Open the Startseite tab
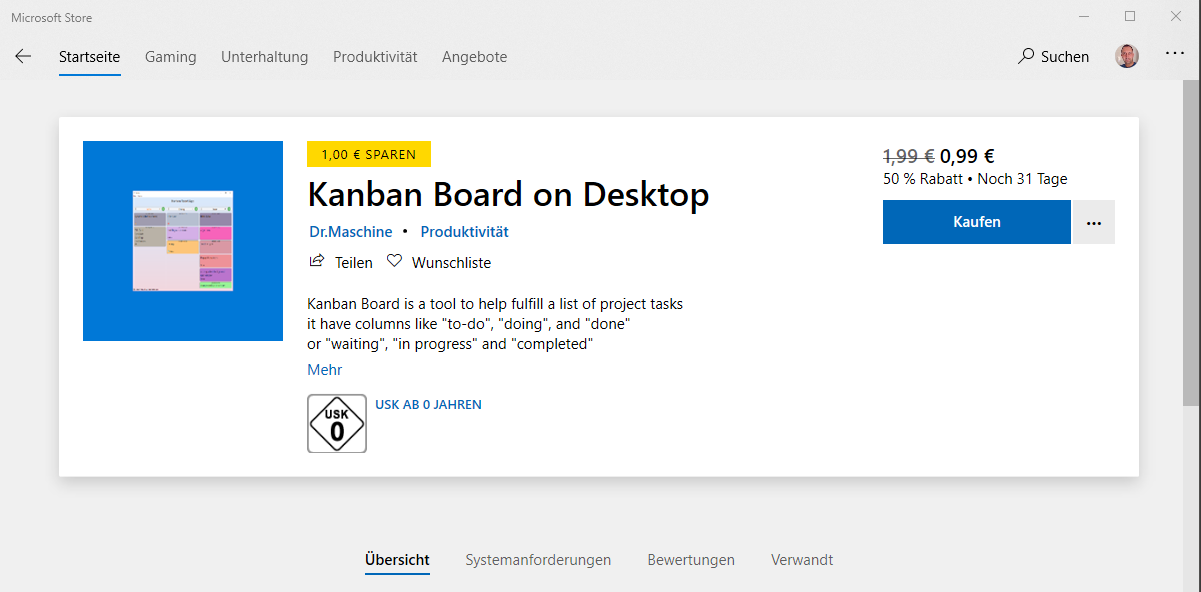1201x592 pixels. 89,57
